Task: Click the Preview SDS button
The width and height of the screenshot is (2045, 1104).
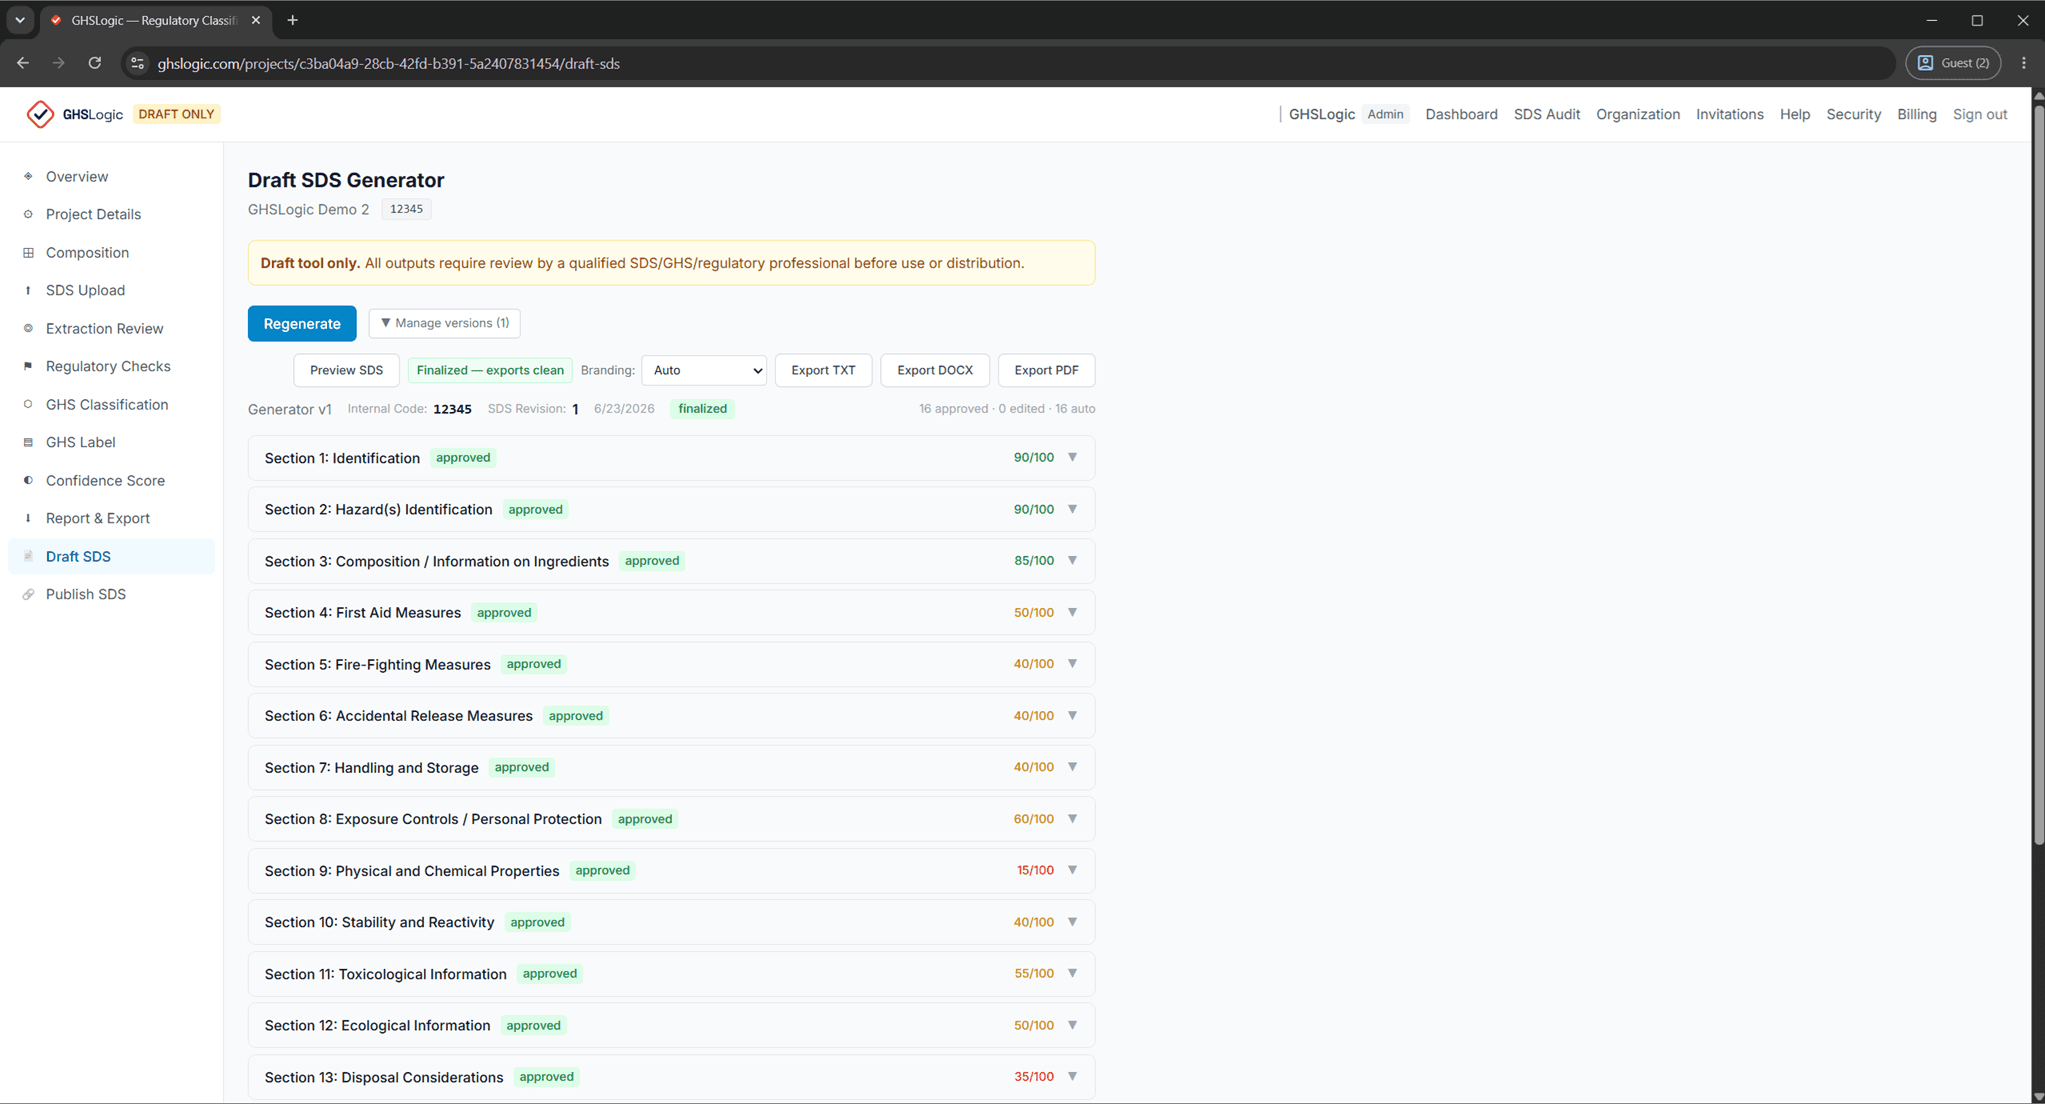Action: [346, 370]
